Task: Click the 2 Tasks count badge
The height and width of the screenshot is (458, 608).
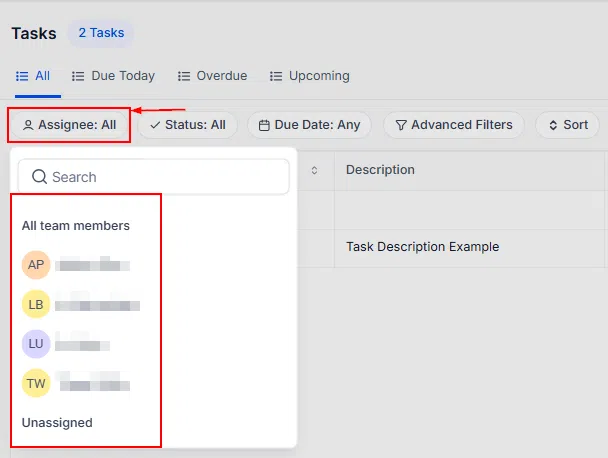Action: (x=101, y=33)
